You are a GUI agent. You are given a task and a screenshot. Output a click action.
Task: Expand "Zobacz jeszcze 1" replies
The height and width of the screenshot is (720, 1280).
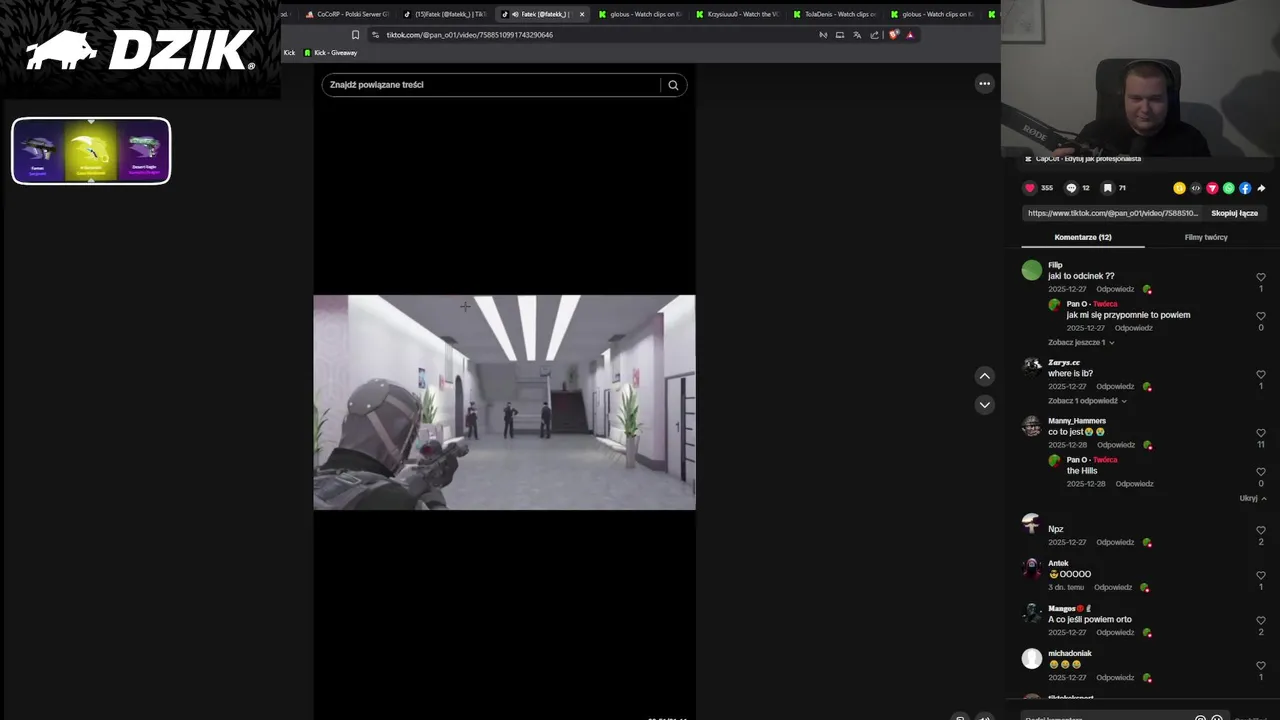[1081, 342]
